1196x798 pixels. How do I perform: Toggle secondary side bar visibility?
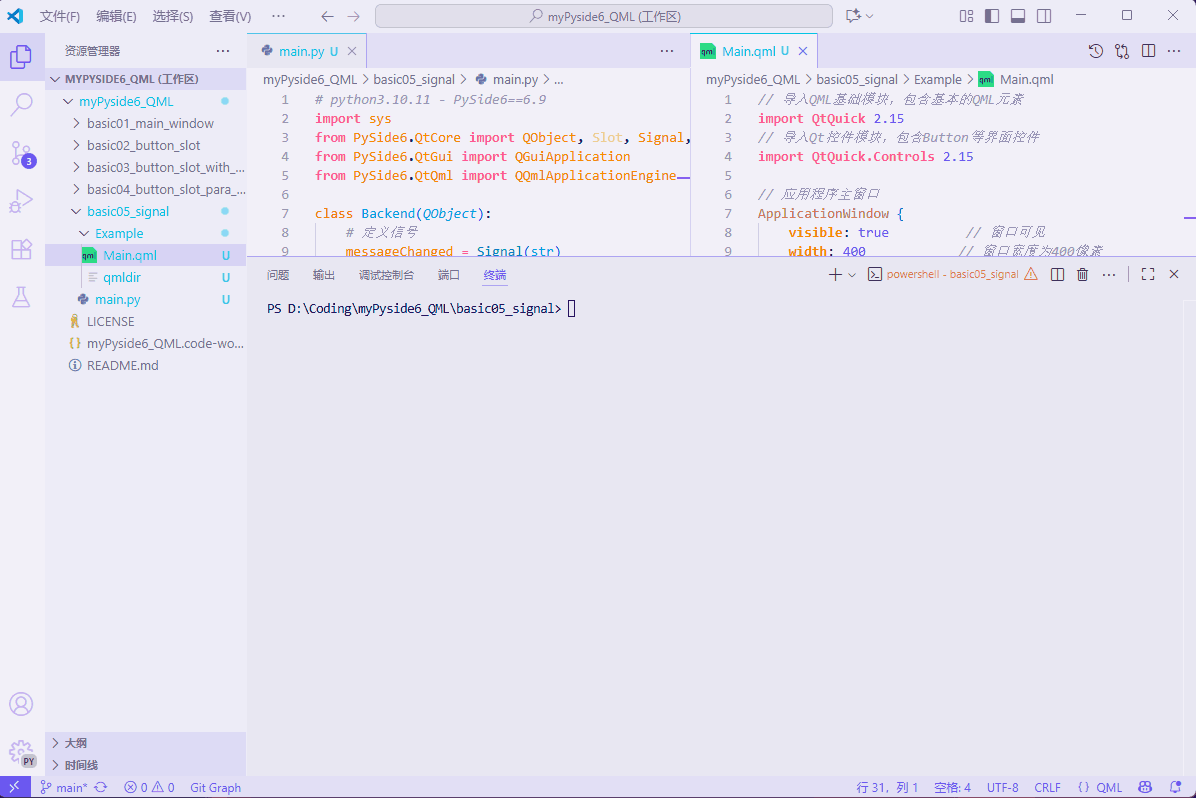(1044, 16)
